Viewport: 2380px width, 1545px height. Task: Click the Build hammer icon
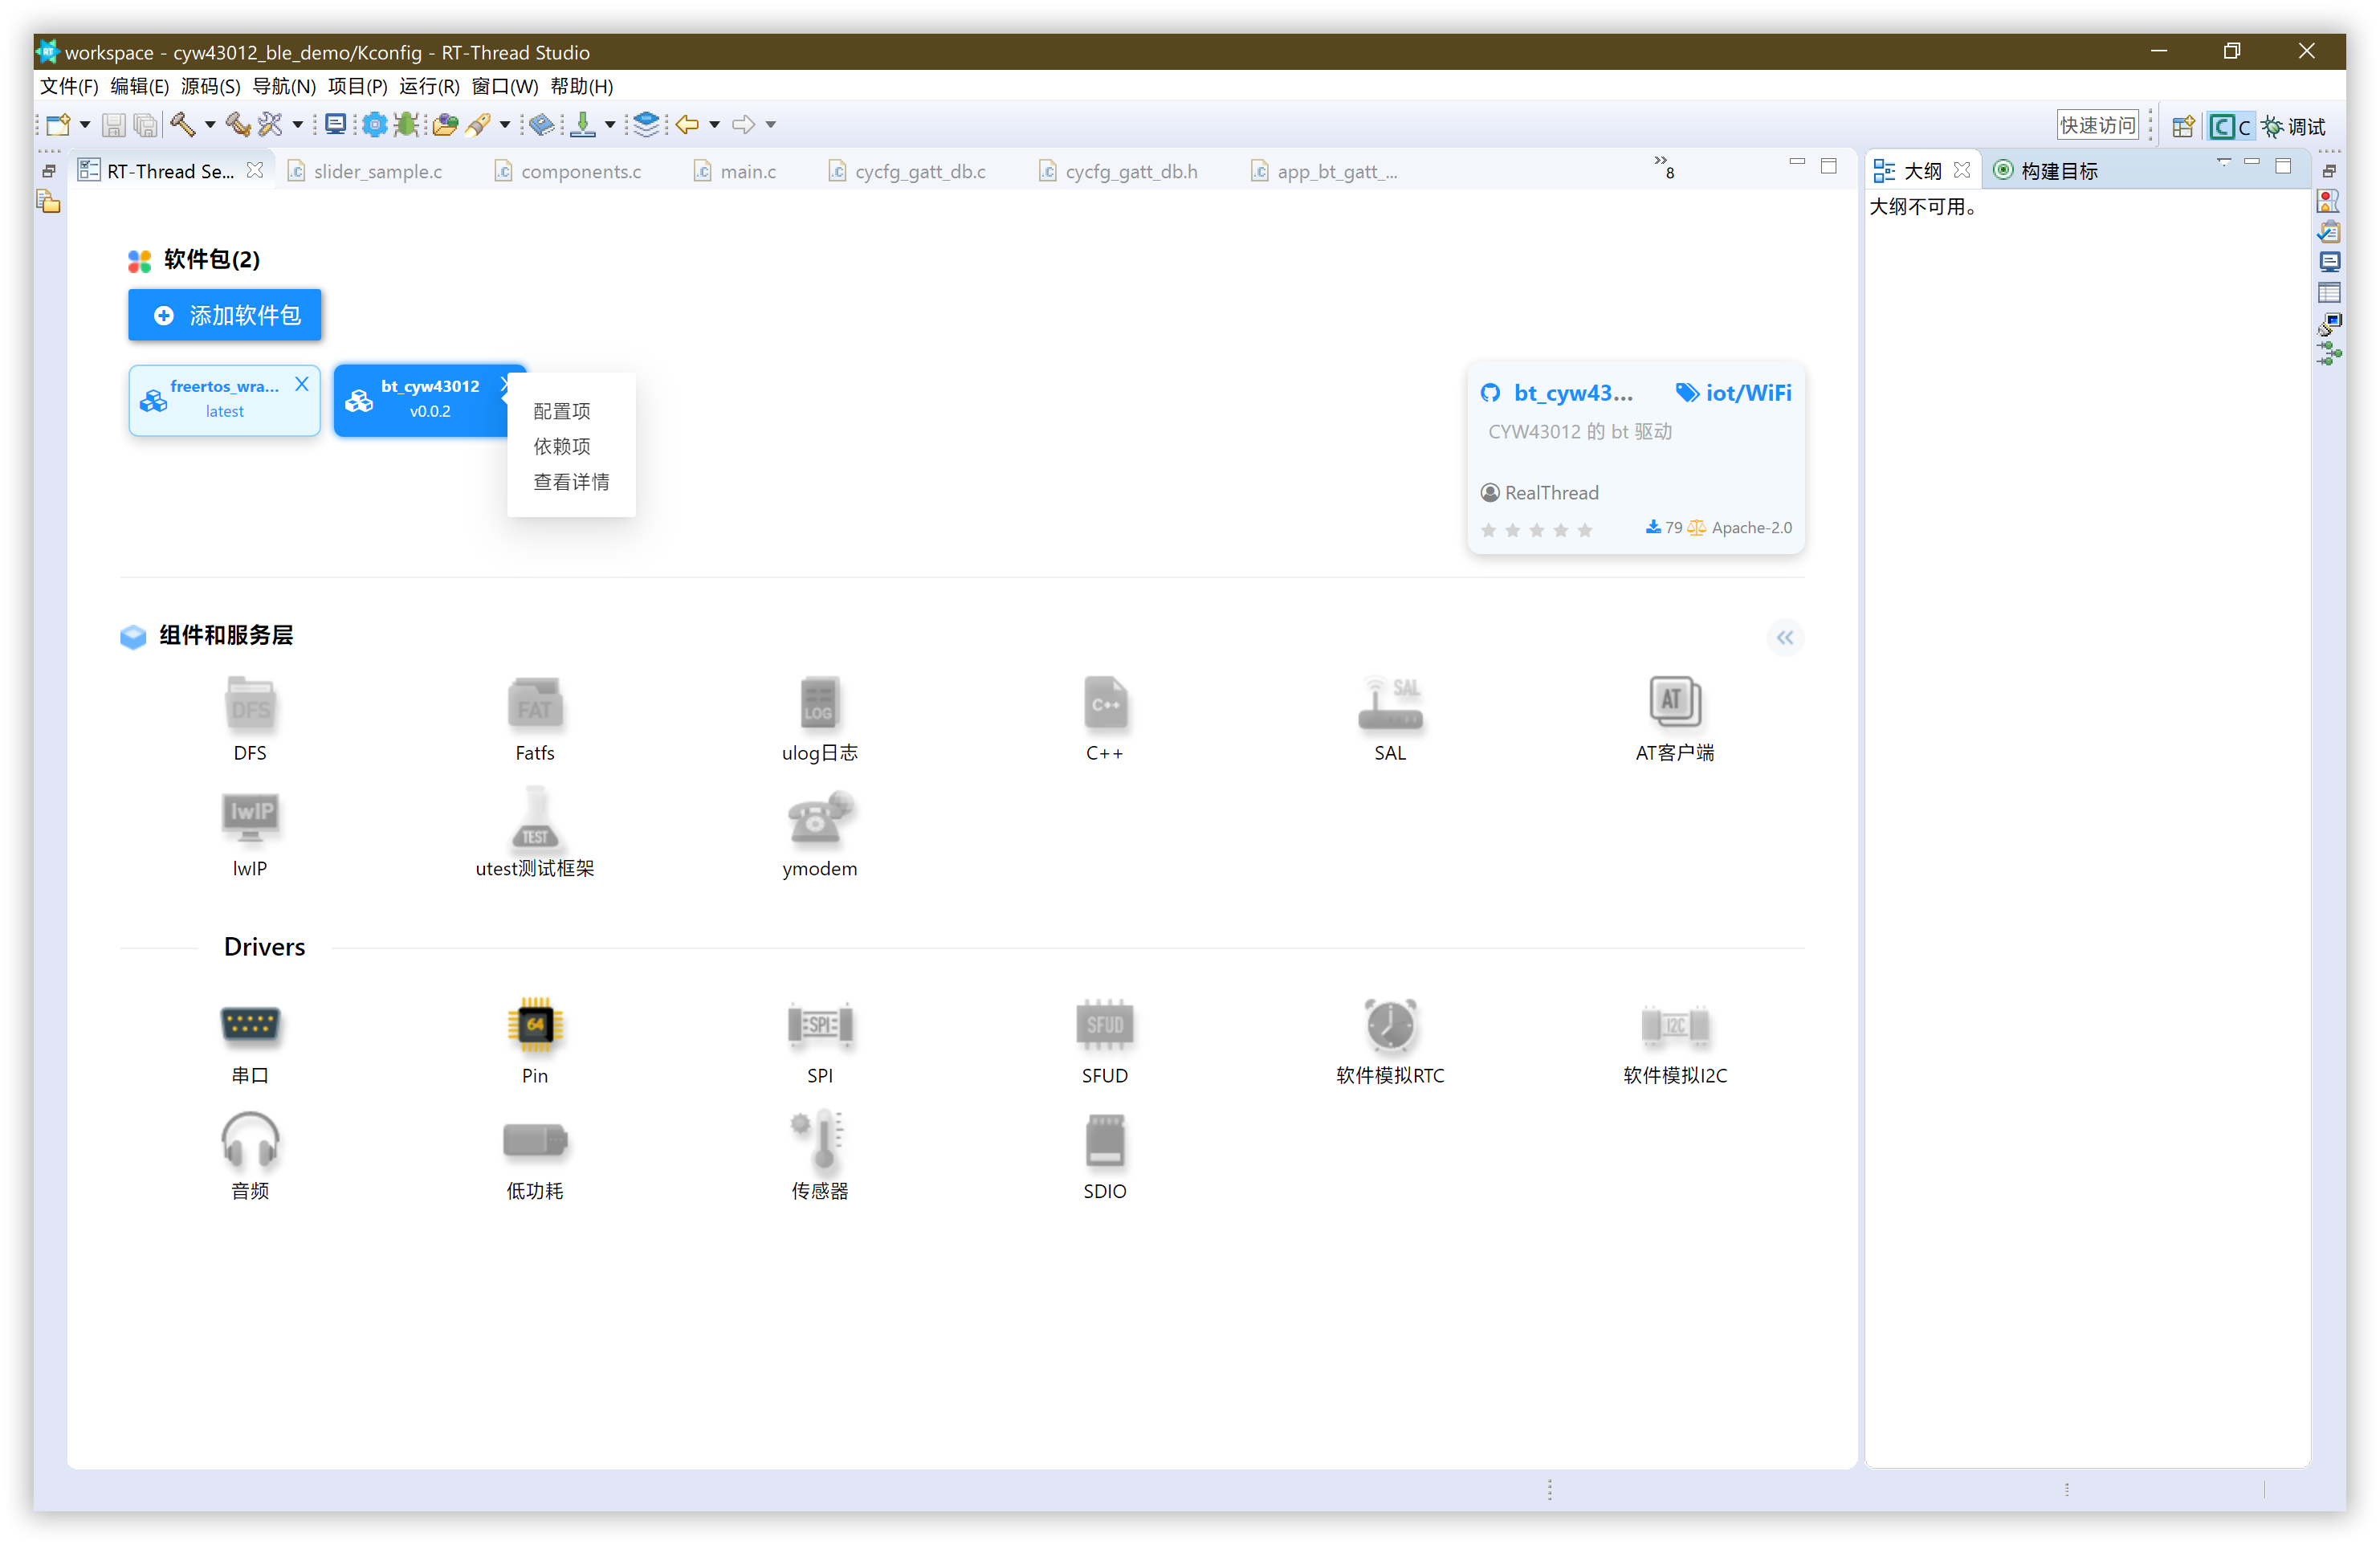(x=182, y=124)
